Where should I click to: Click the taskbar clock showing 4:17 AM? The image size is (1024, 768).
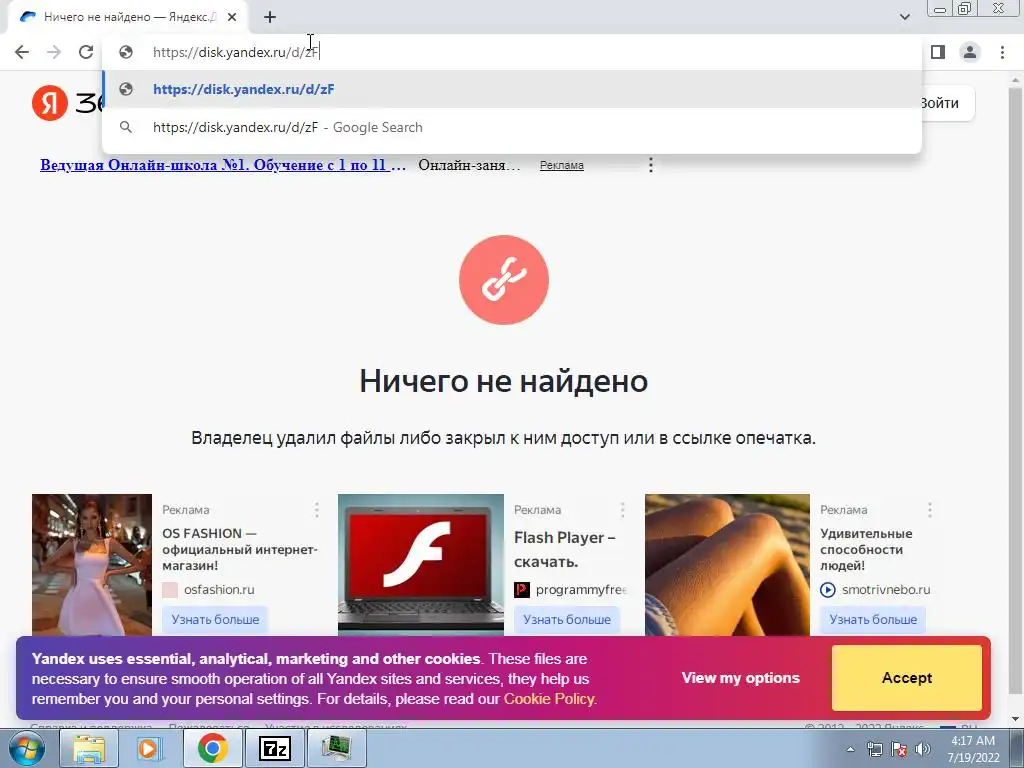point(973,749)
